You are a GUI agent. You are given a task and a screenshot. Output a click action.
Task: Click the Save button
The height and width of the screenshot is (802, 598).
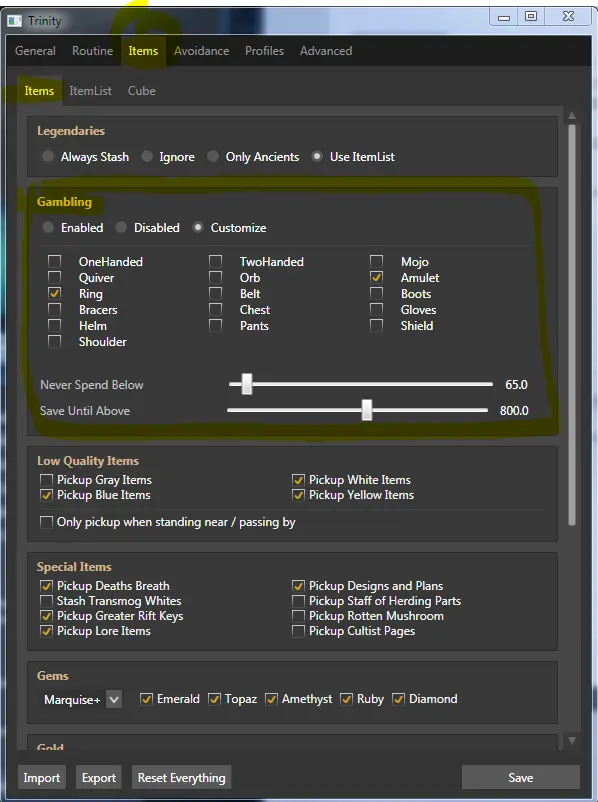(x=520, y=777)
